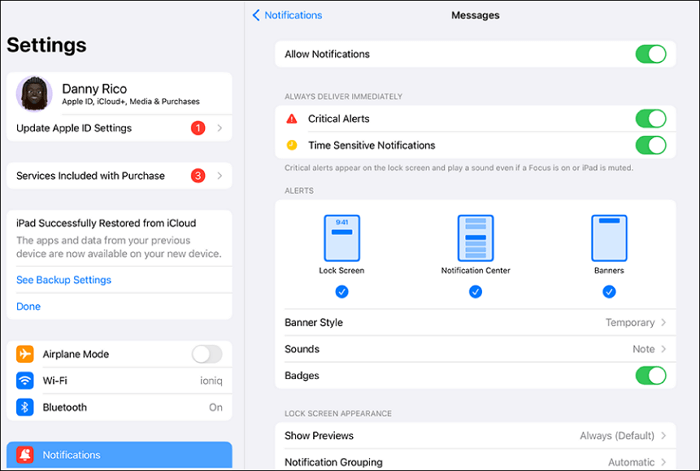
Task: Tap the back chevron next to Notifications
Action: tap(256, 15)
